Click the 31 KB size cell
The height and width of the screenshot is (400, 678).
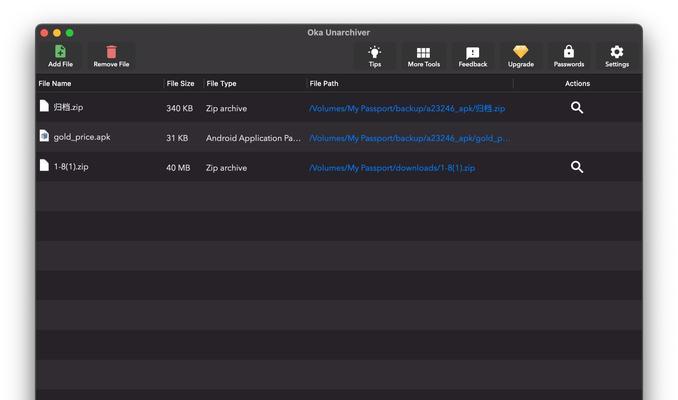tap(177, 138)
